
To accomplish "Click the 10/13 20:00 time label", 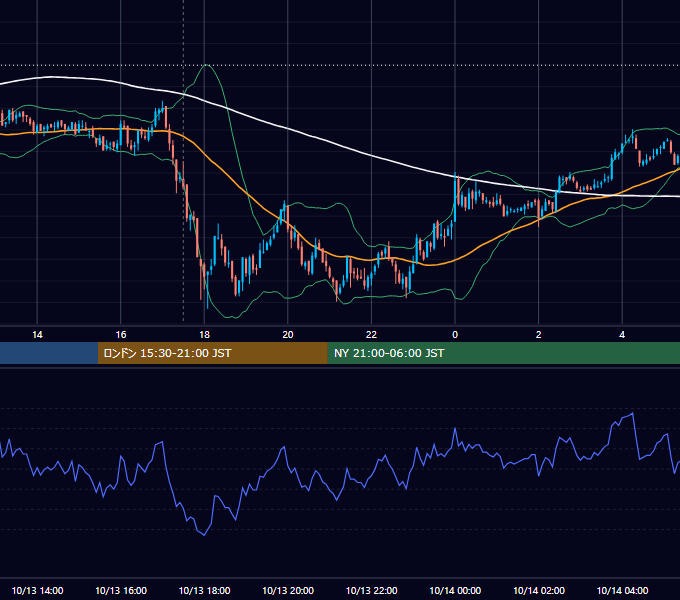I will click(x=288, y=590).
